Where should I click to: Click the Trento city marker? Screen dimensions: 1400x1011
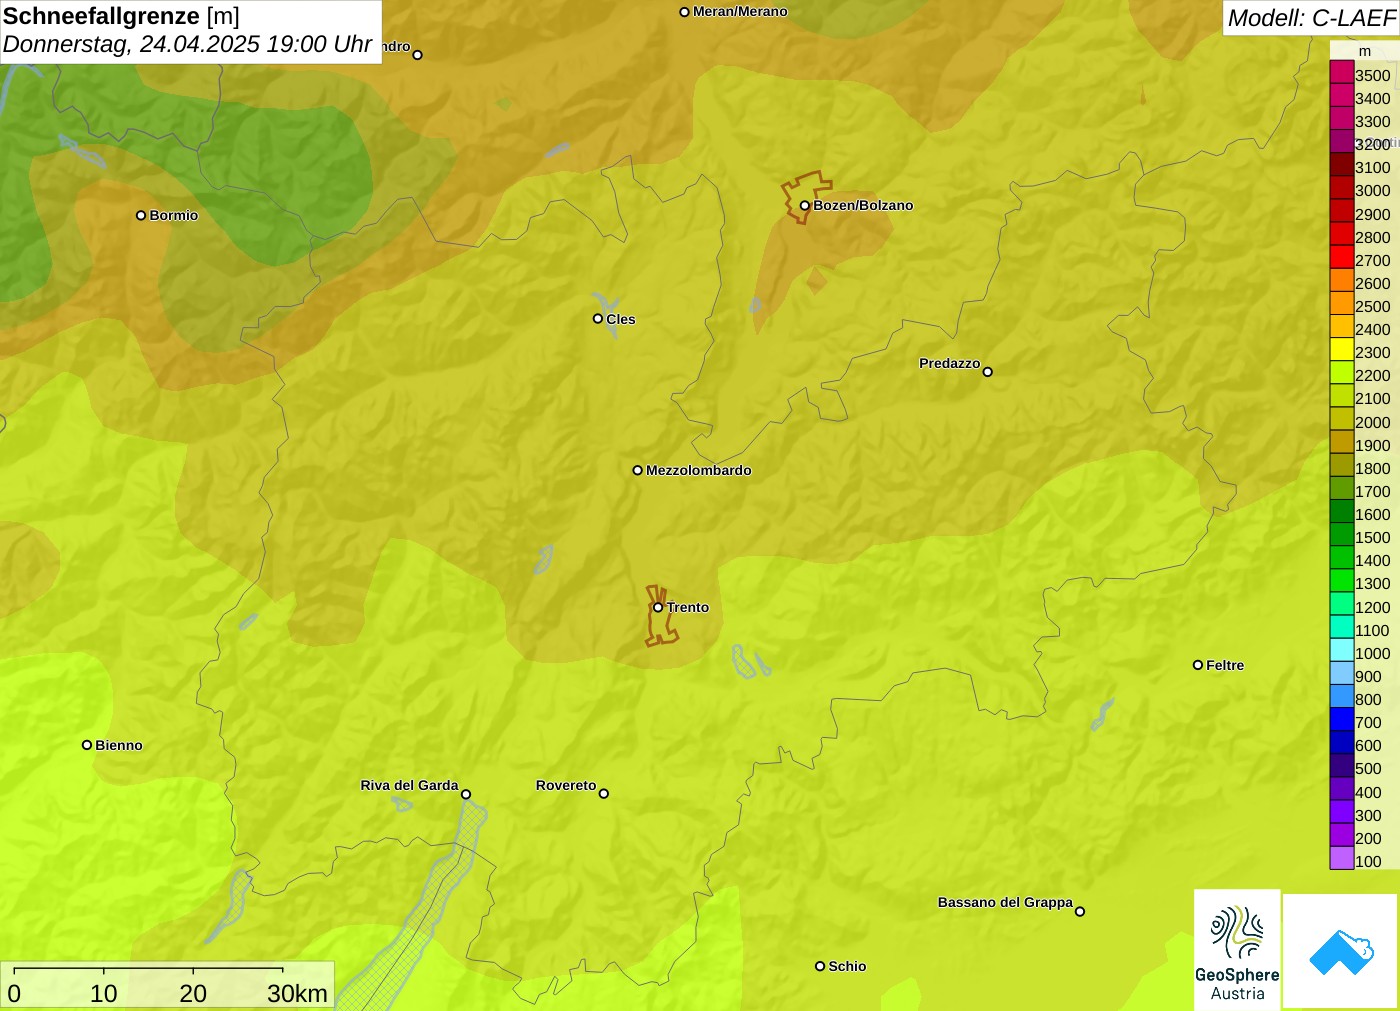(x=658, y=607)
